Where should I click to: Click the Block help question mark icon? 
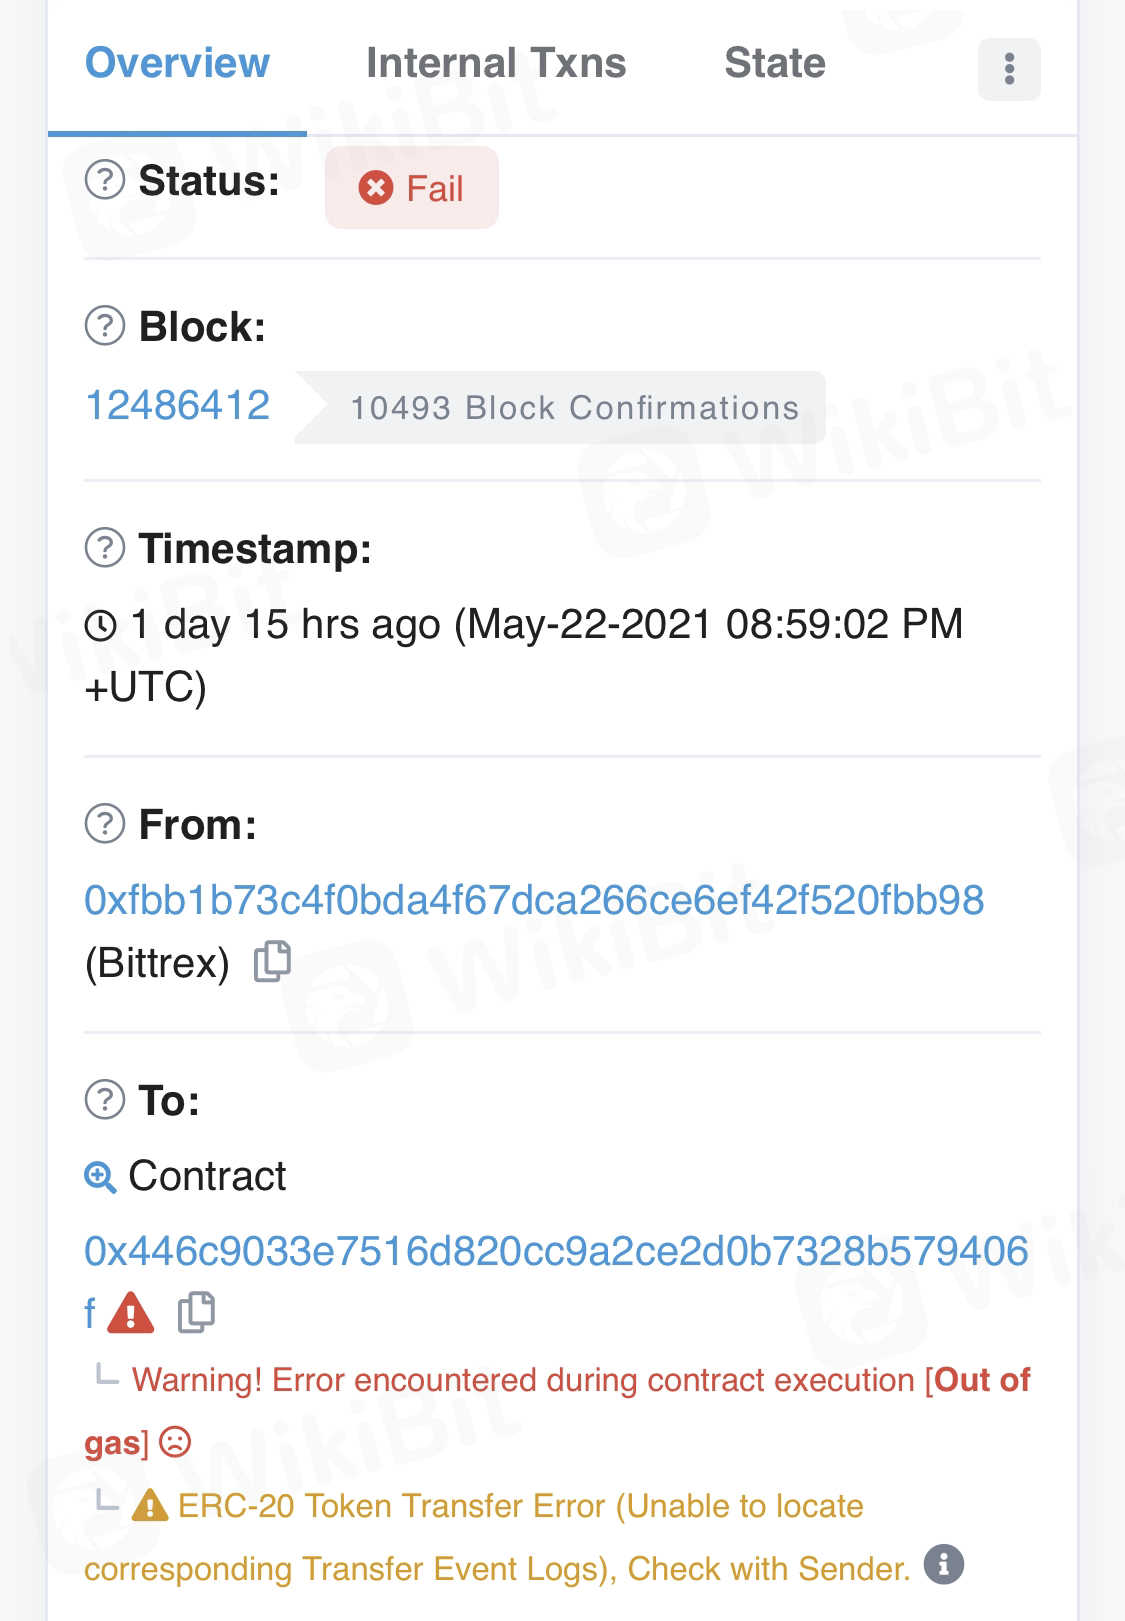click(x=105, y=326)
